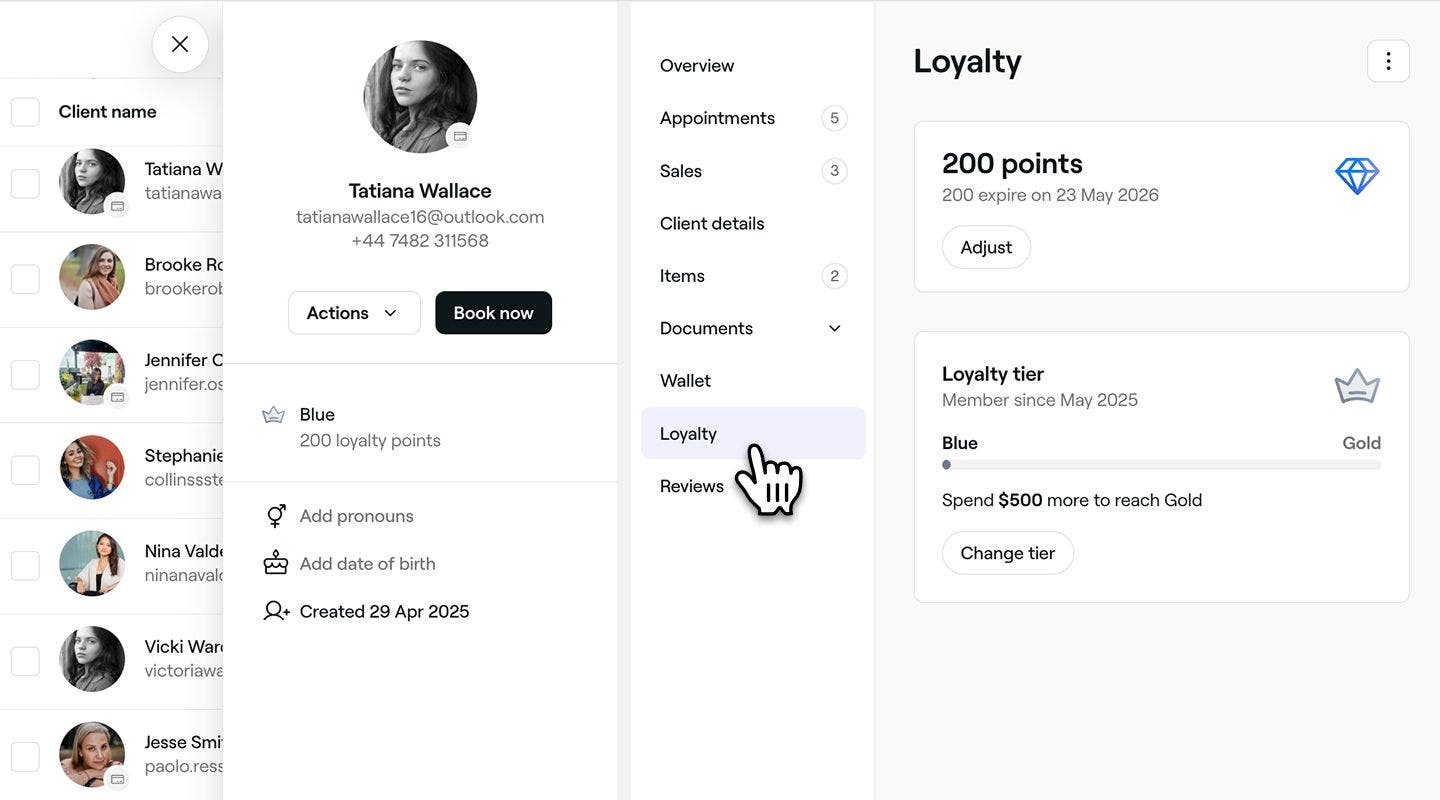
Task: Select the checkbox next to Nina Valdez
Action: click(25, 565)
